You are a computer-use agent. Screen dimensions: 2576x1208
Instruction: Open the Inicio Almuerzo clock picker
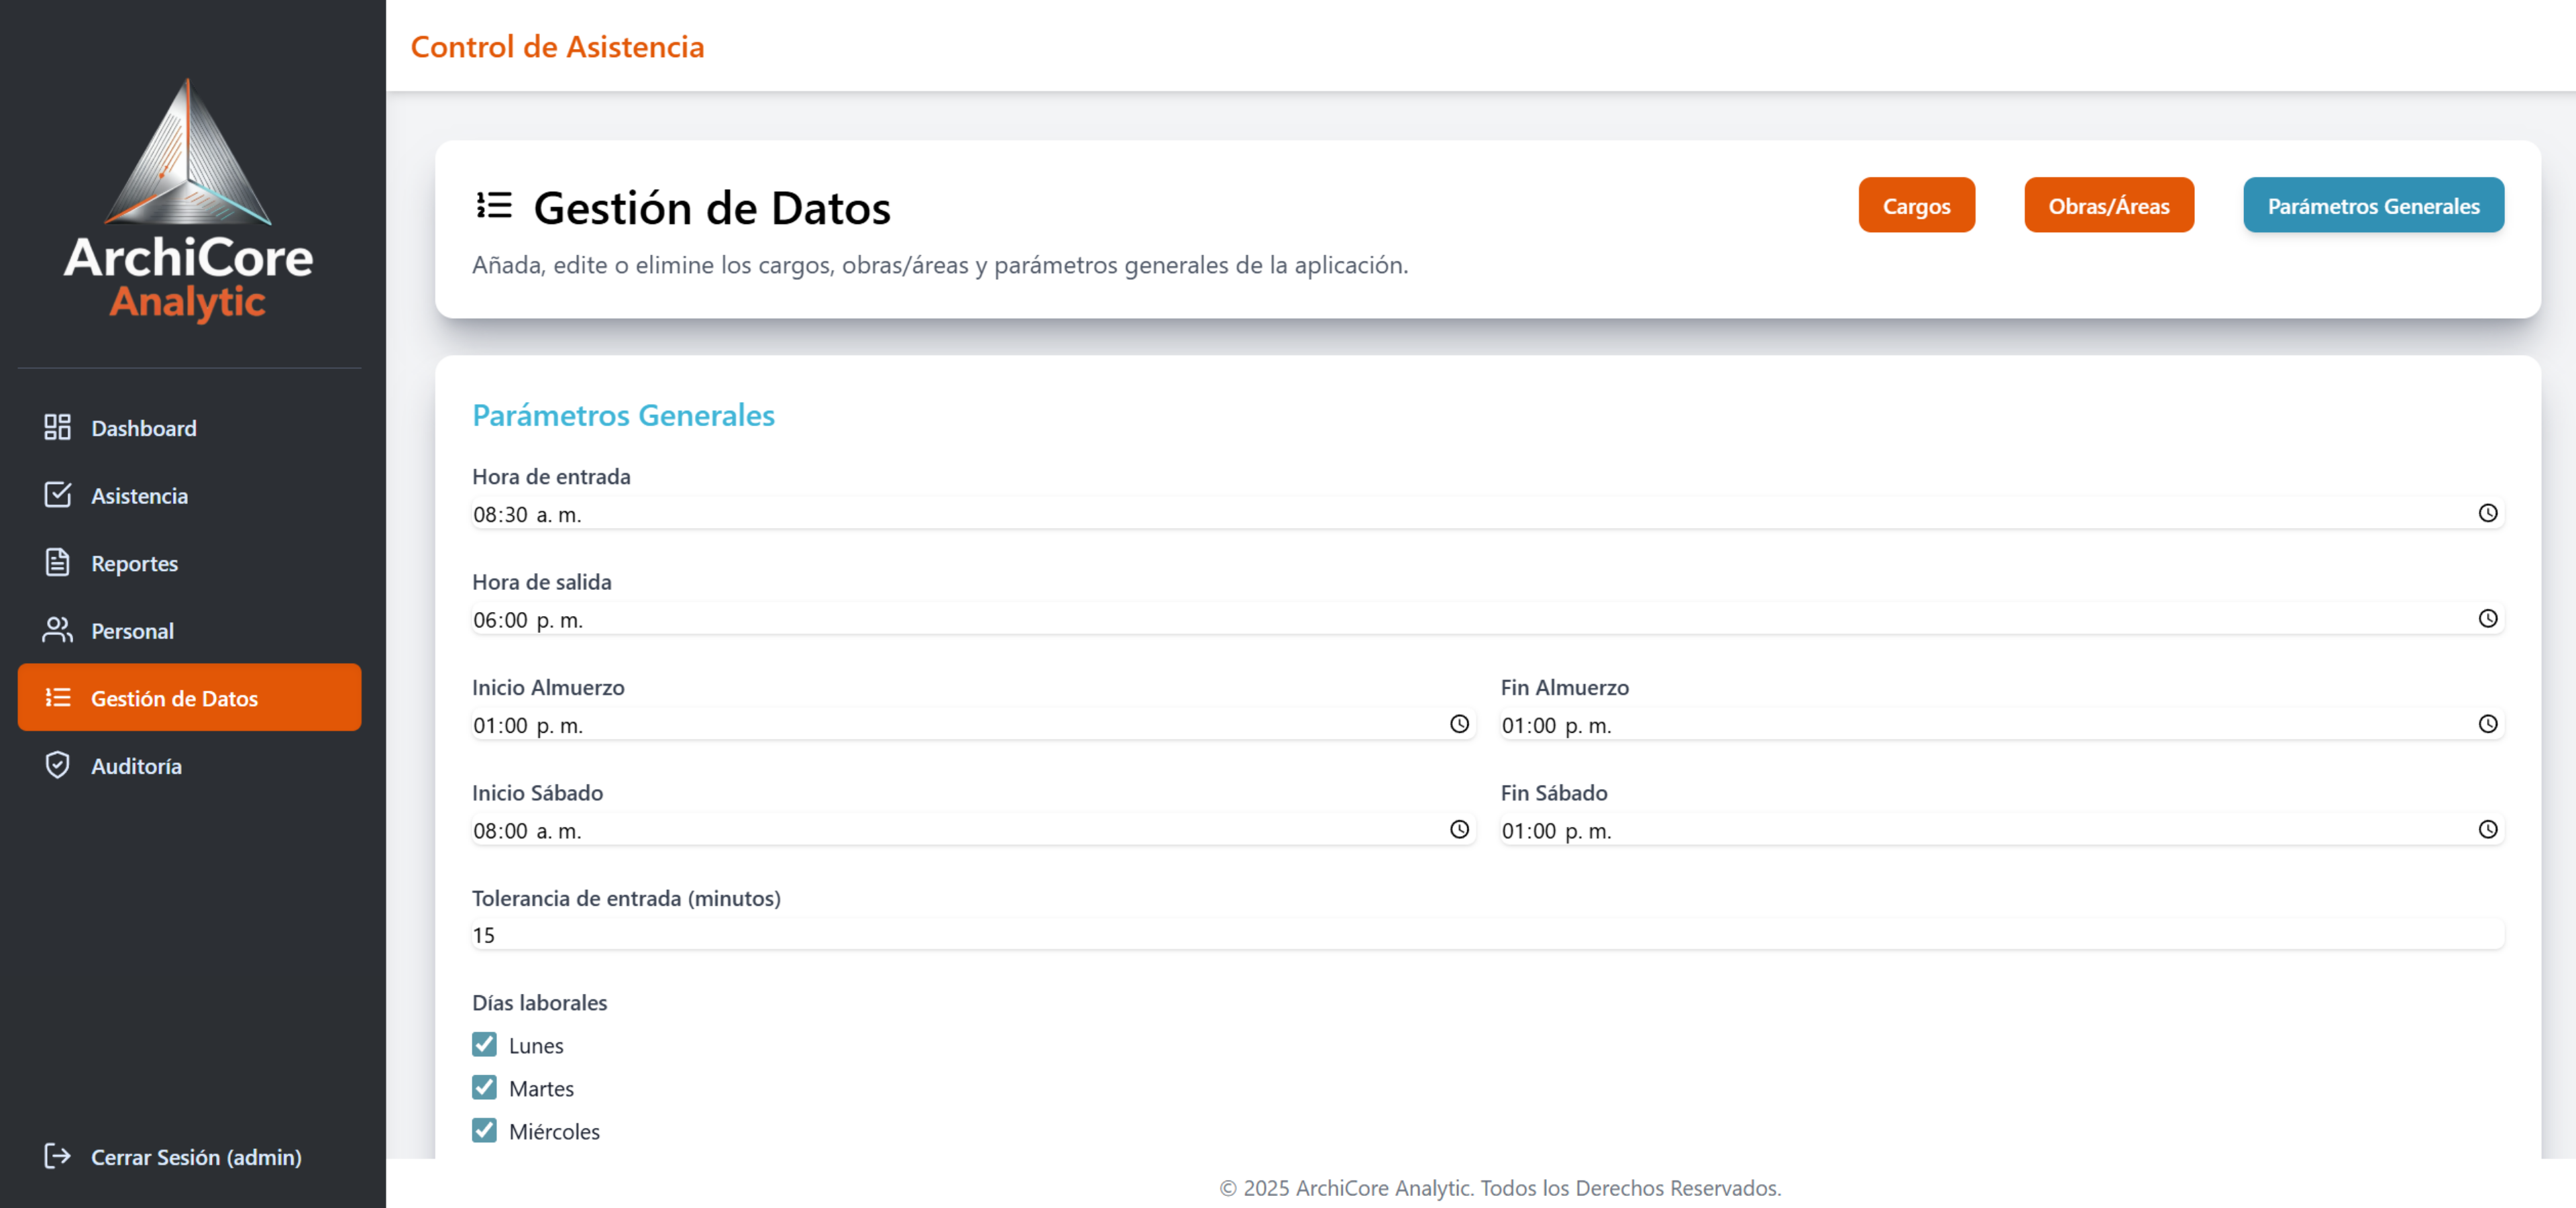(x=1460, y=724)
